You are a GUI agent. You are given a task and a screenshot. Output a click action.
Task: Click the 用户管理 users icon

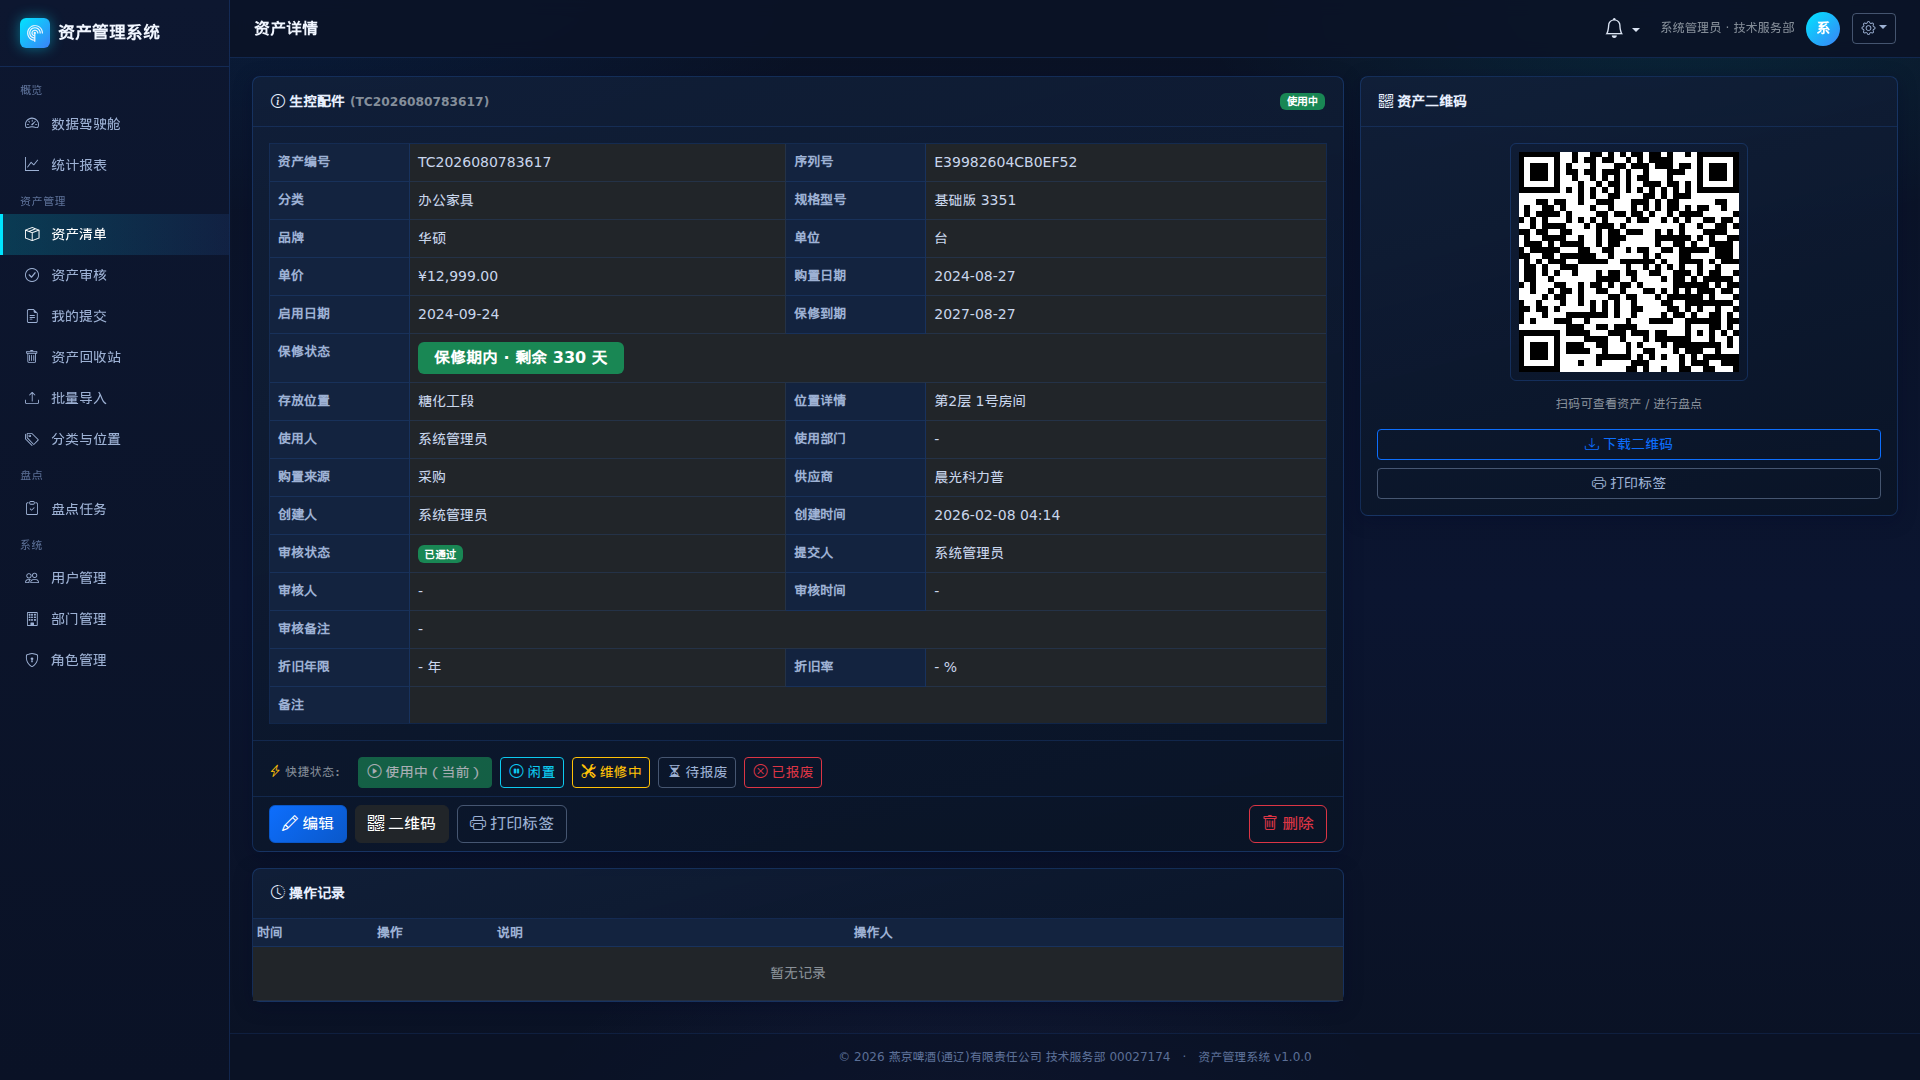(32, 578)
